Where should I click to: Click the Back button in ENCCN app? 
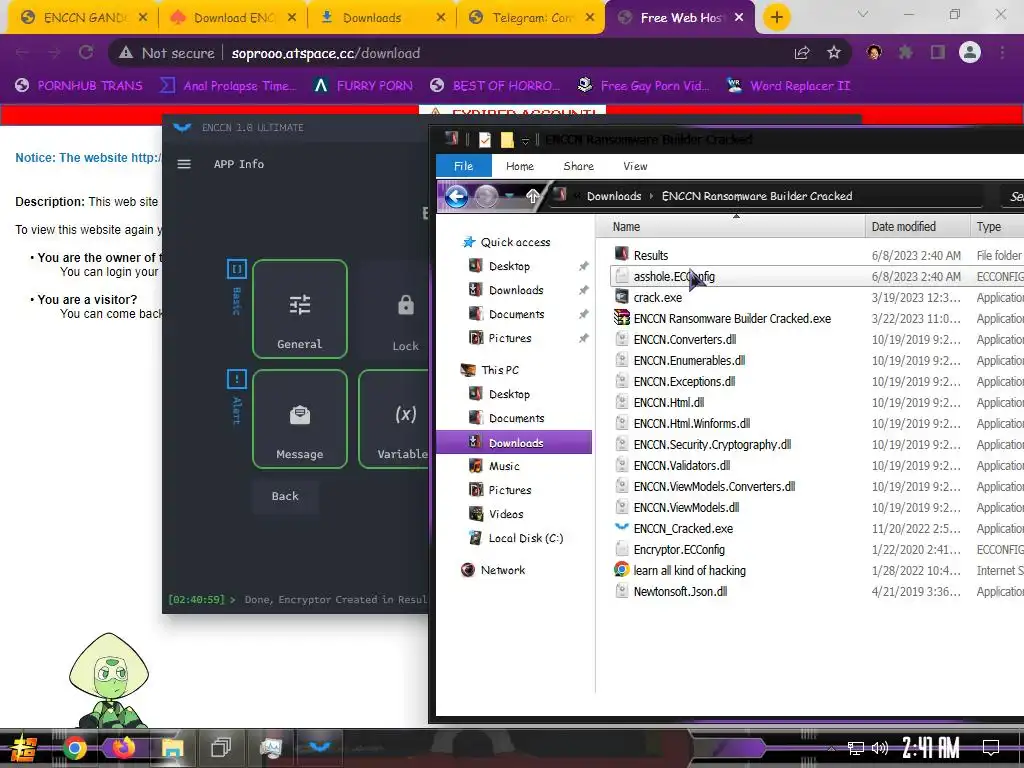pos(285,496)
